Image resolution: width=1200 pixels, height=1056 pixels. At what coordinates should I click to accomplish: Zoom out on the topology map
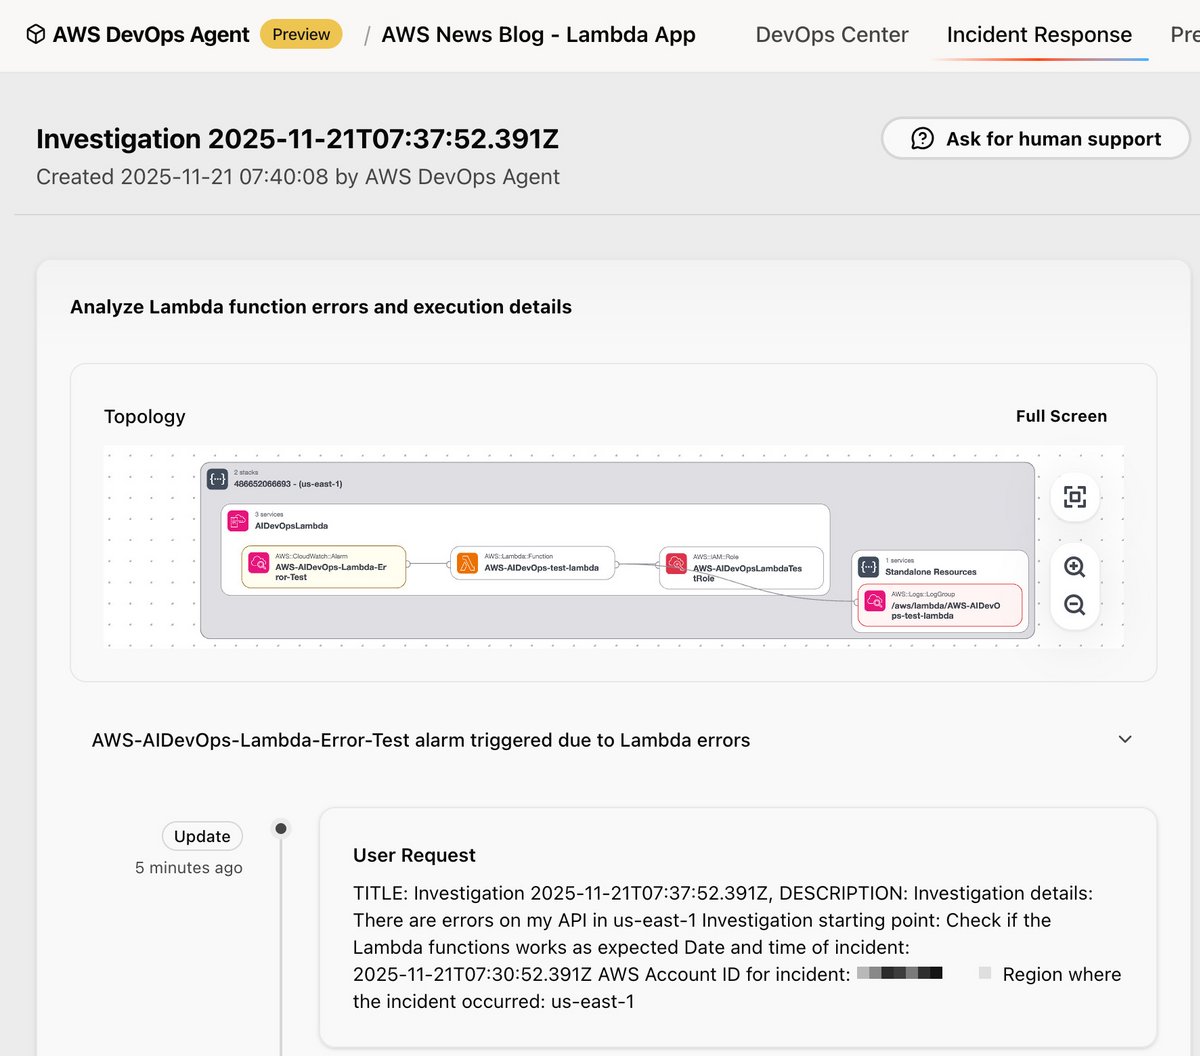1074,604
